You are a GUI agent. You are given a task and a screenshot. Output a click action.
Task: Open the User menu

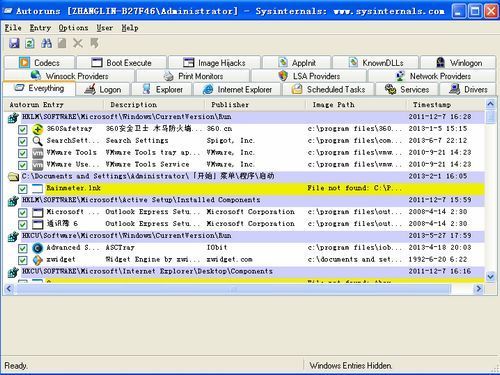[x=105, y=28]
